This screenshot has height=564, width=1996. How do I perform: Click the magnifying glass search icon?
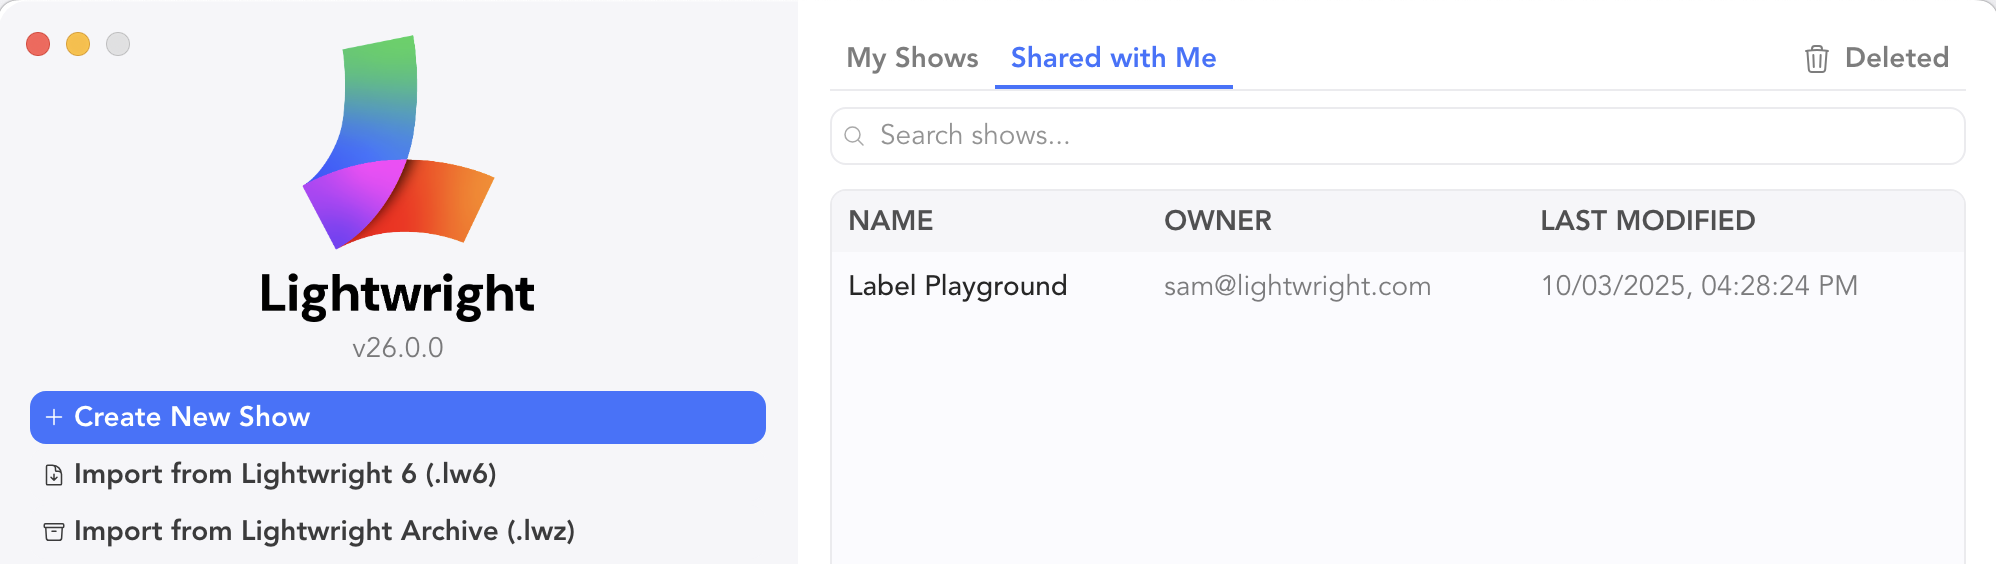(854, 136)
